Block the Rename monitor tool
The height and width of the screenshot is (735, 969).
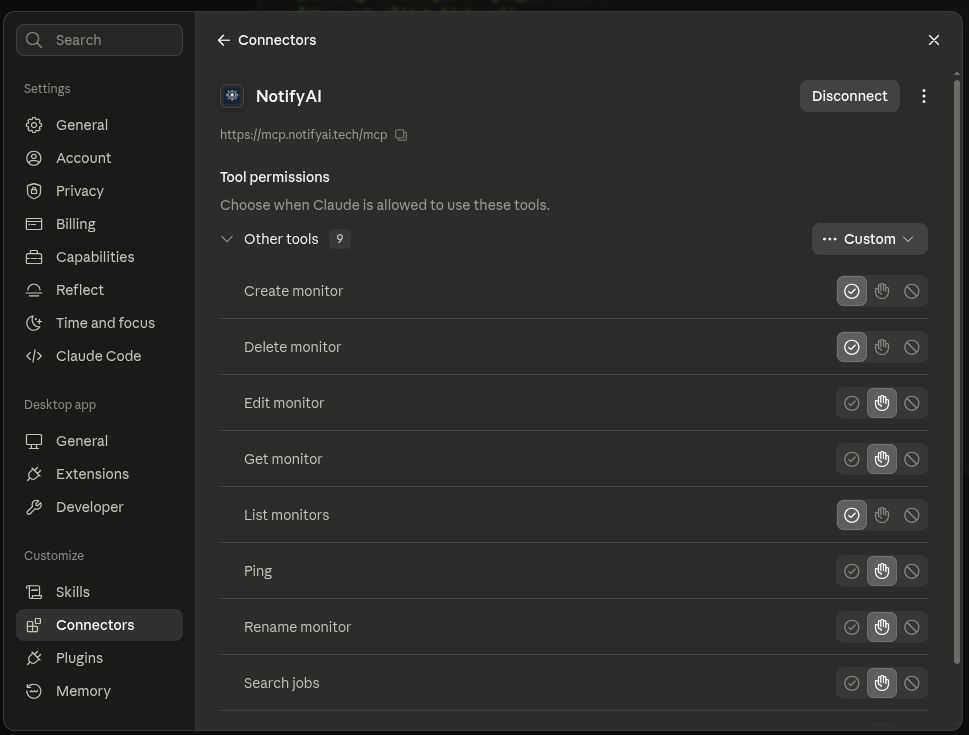pyautogui.click(x=912, y=627)
